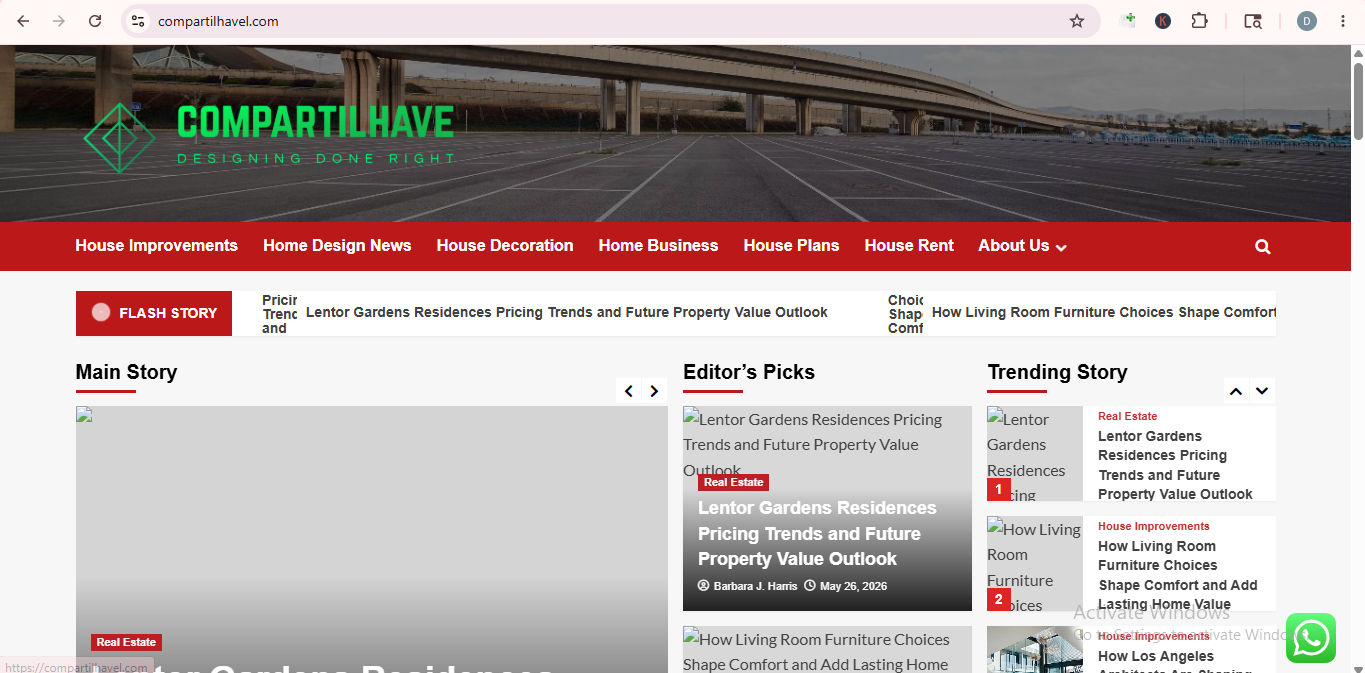1365x673 pixels.
Task: Click Trending Story thumbnail numbered 2
Action: 1035,563
